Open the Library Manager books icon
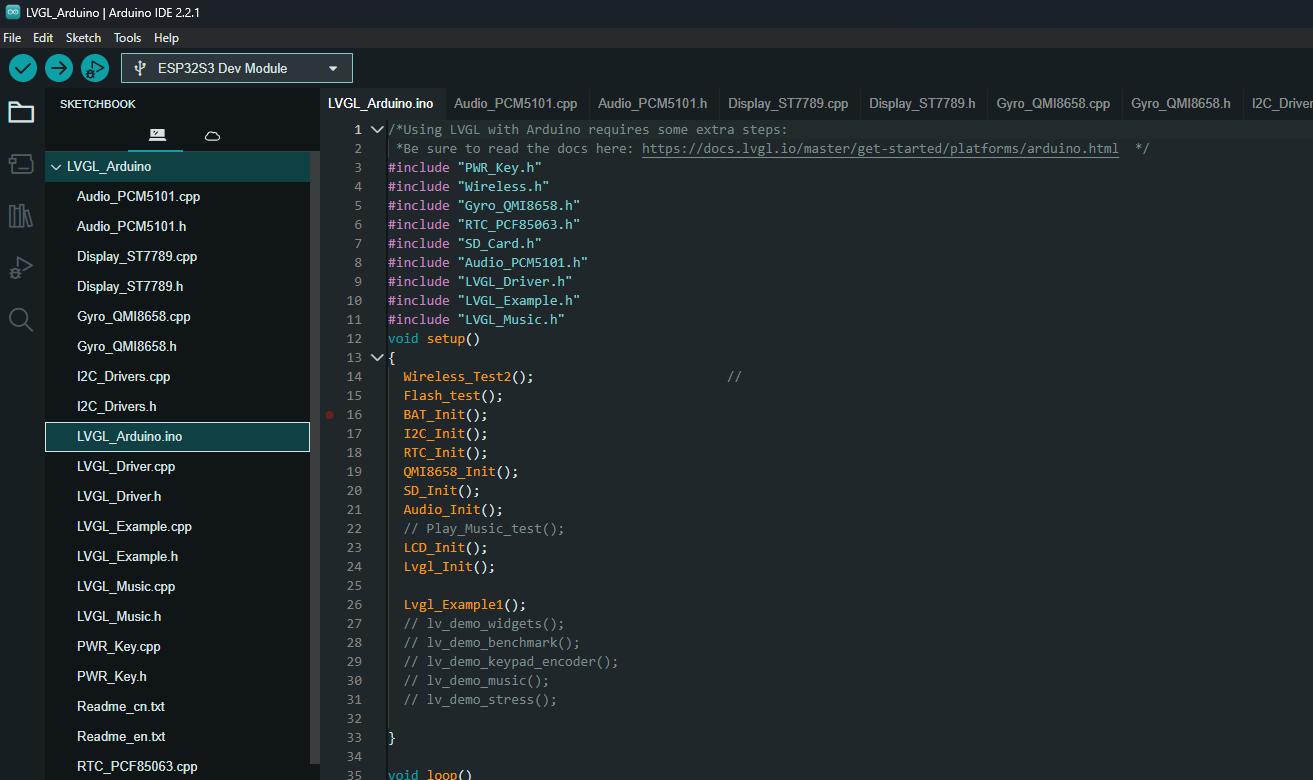 pyautogui.click(x=21, y=216)
